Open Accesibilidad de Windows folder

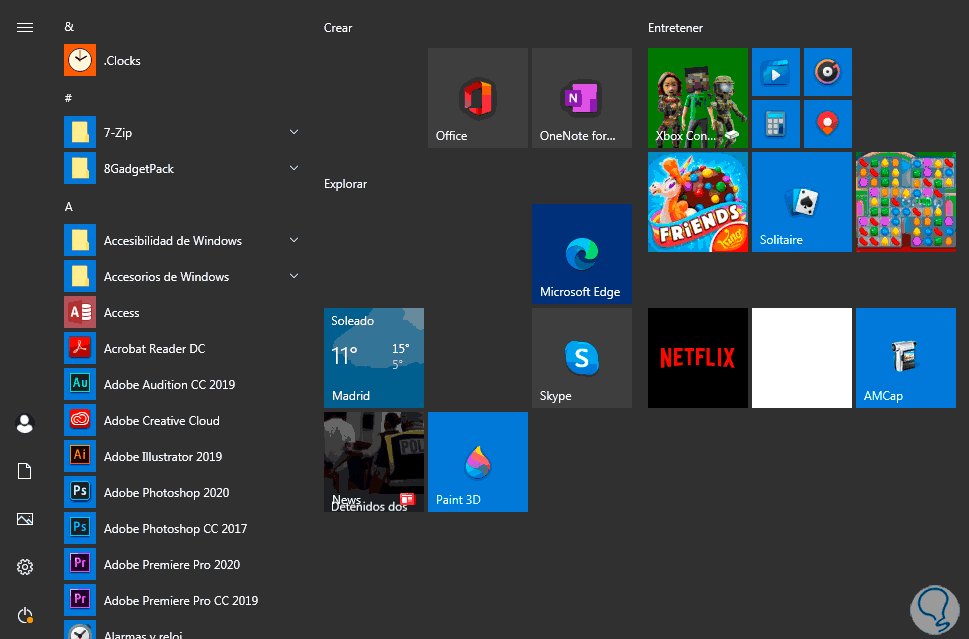pos(182,240)
